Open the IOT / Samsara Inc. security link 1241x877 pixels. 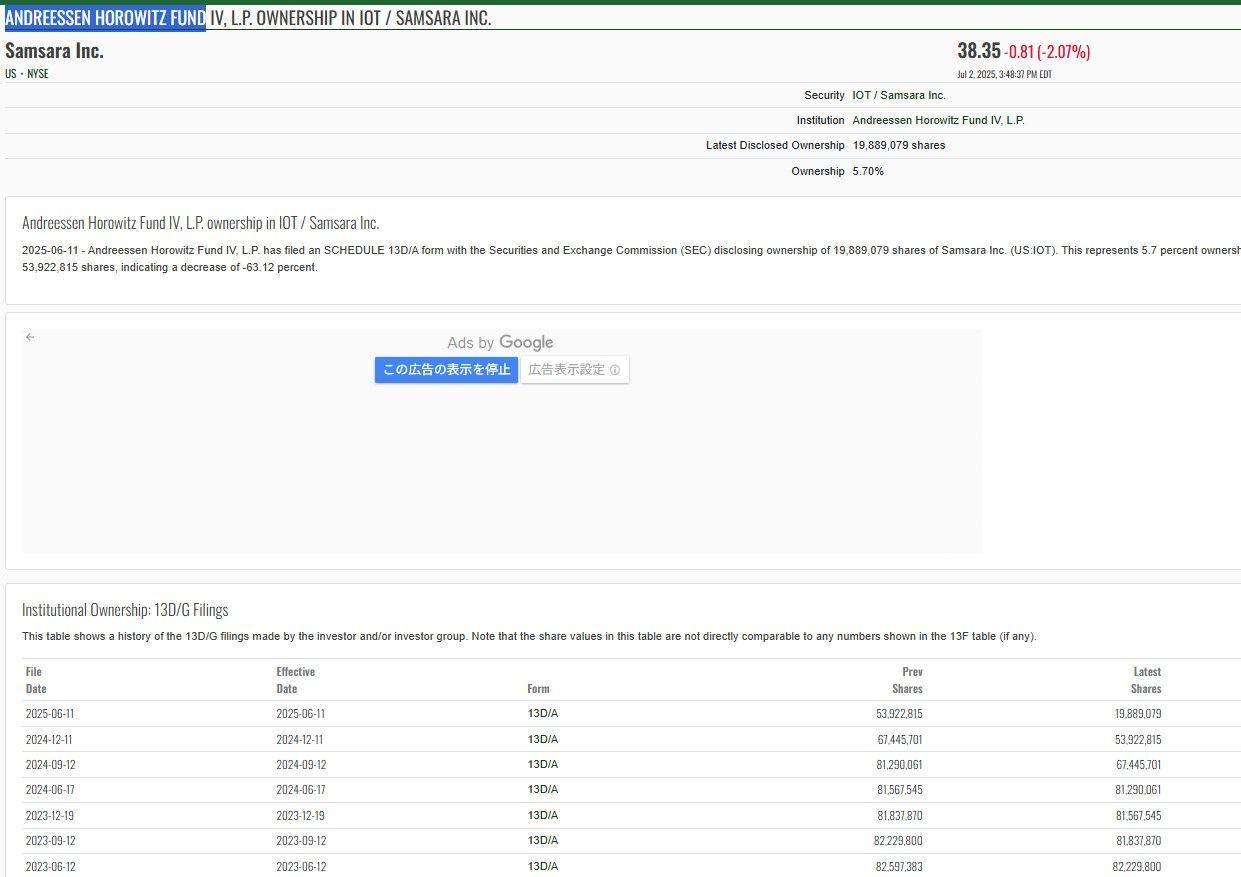click(x=898, y=95)
